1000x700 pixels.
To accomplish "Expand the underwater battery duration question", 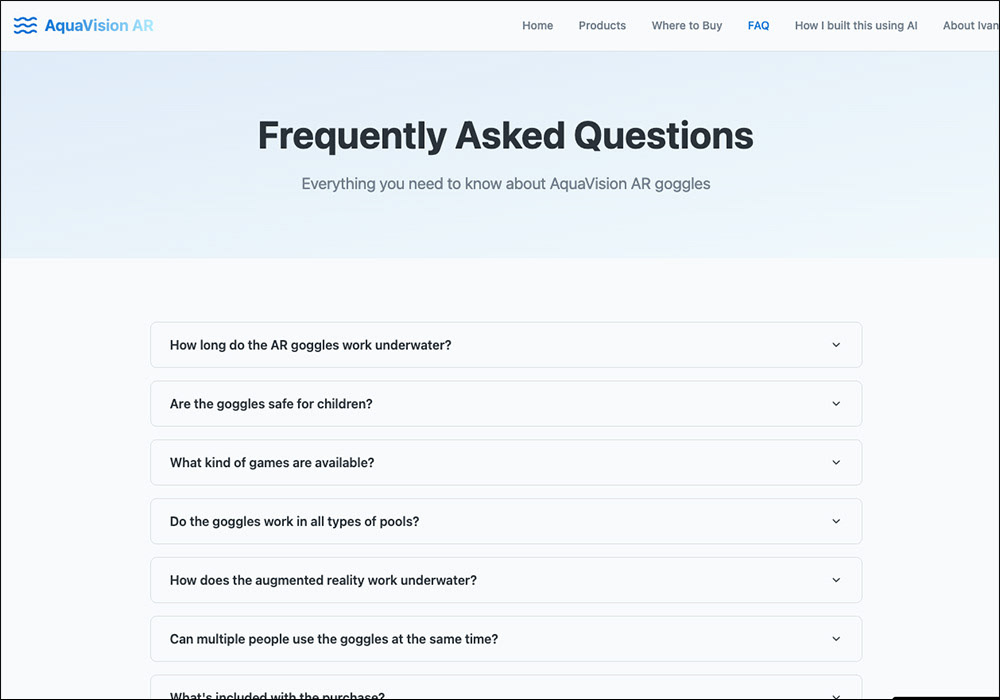I will (x=310, y=345).
